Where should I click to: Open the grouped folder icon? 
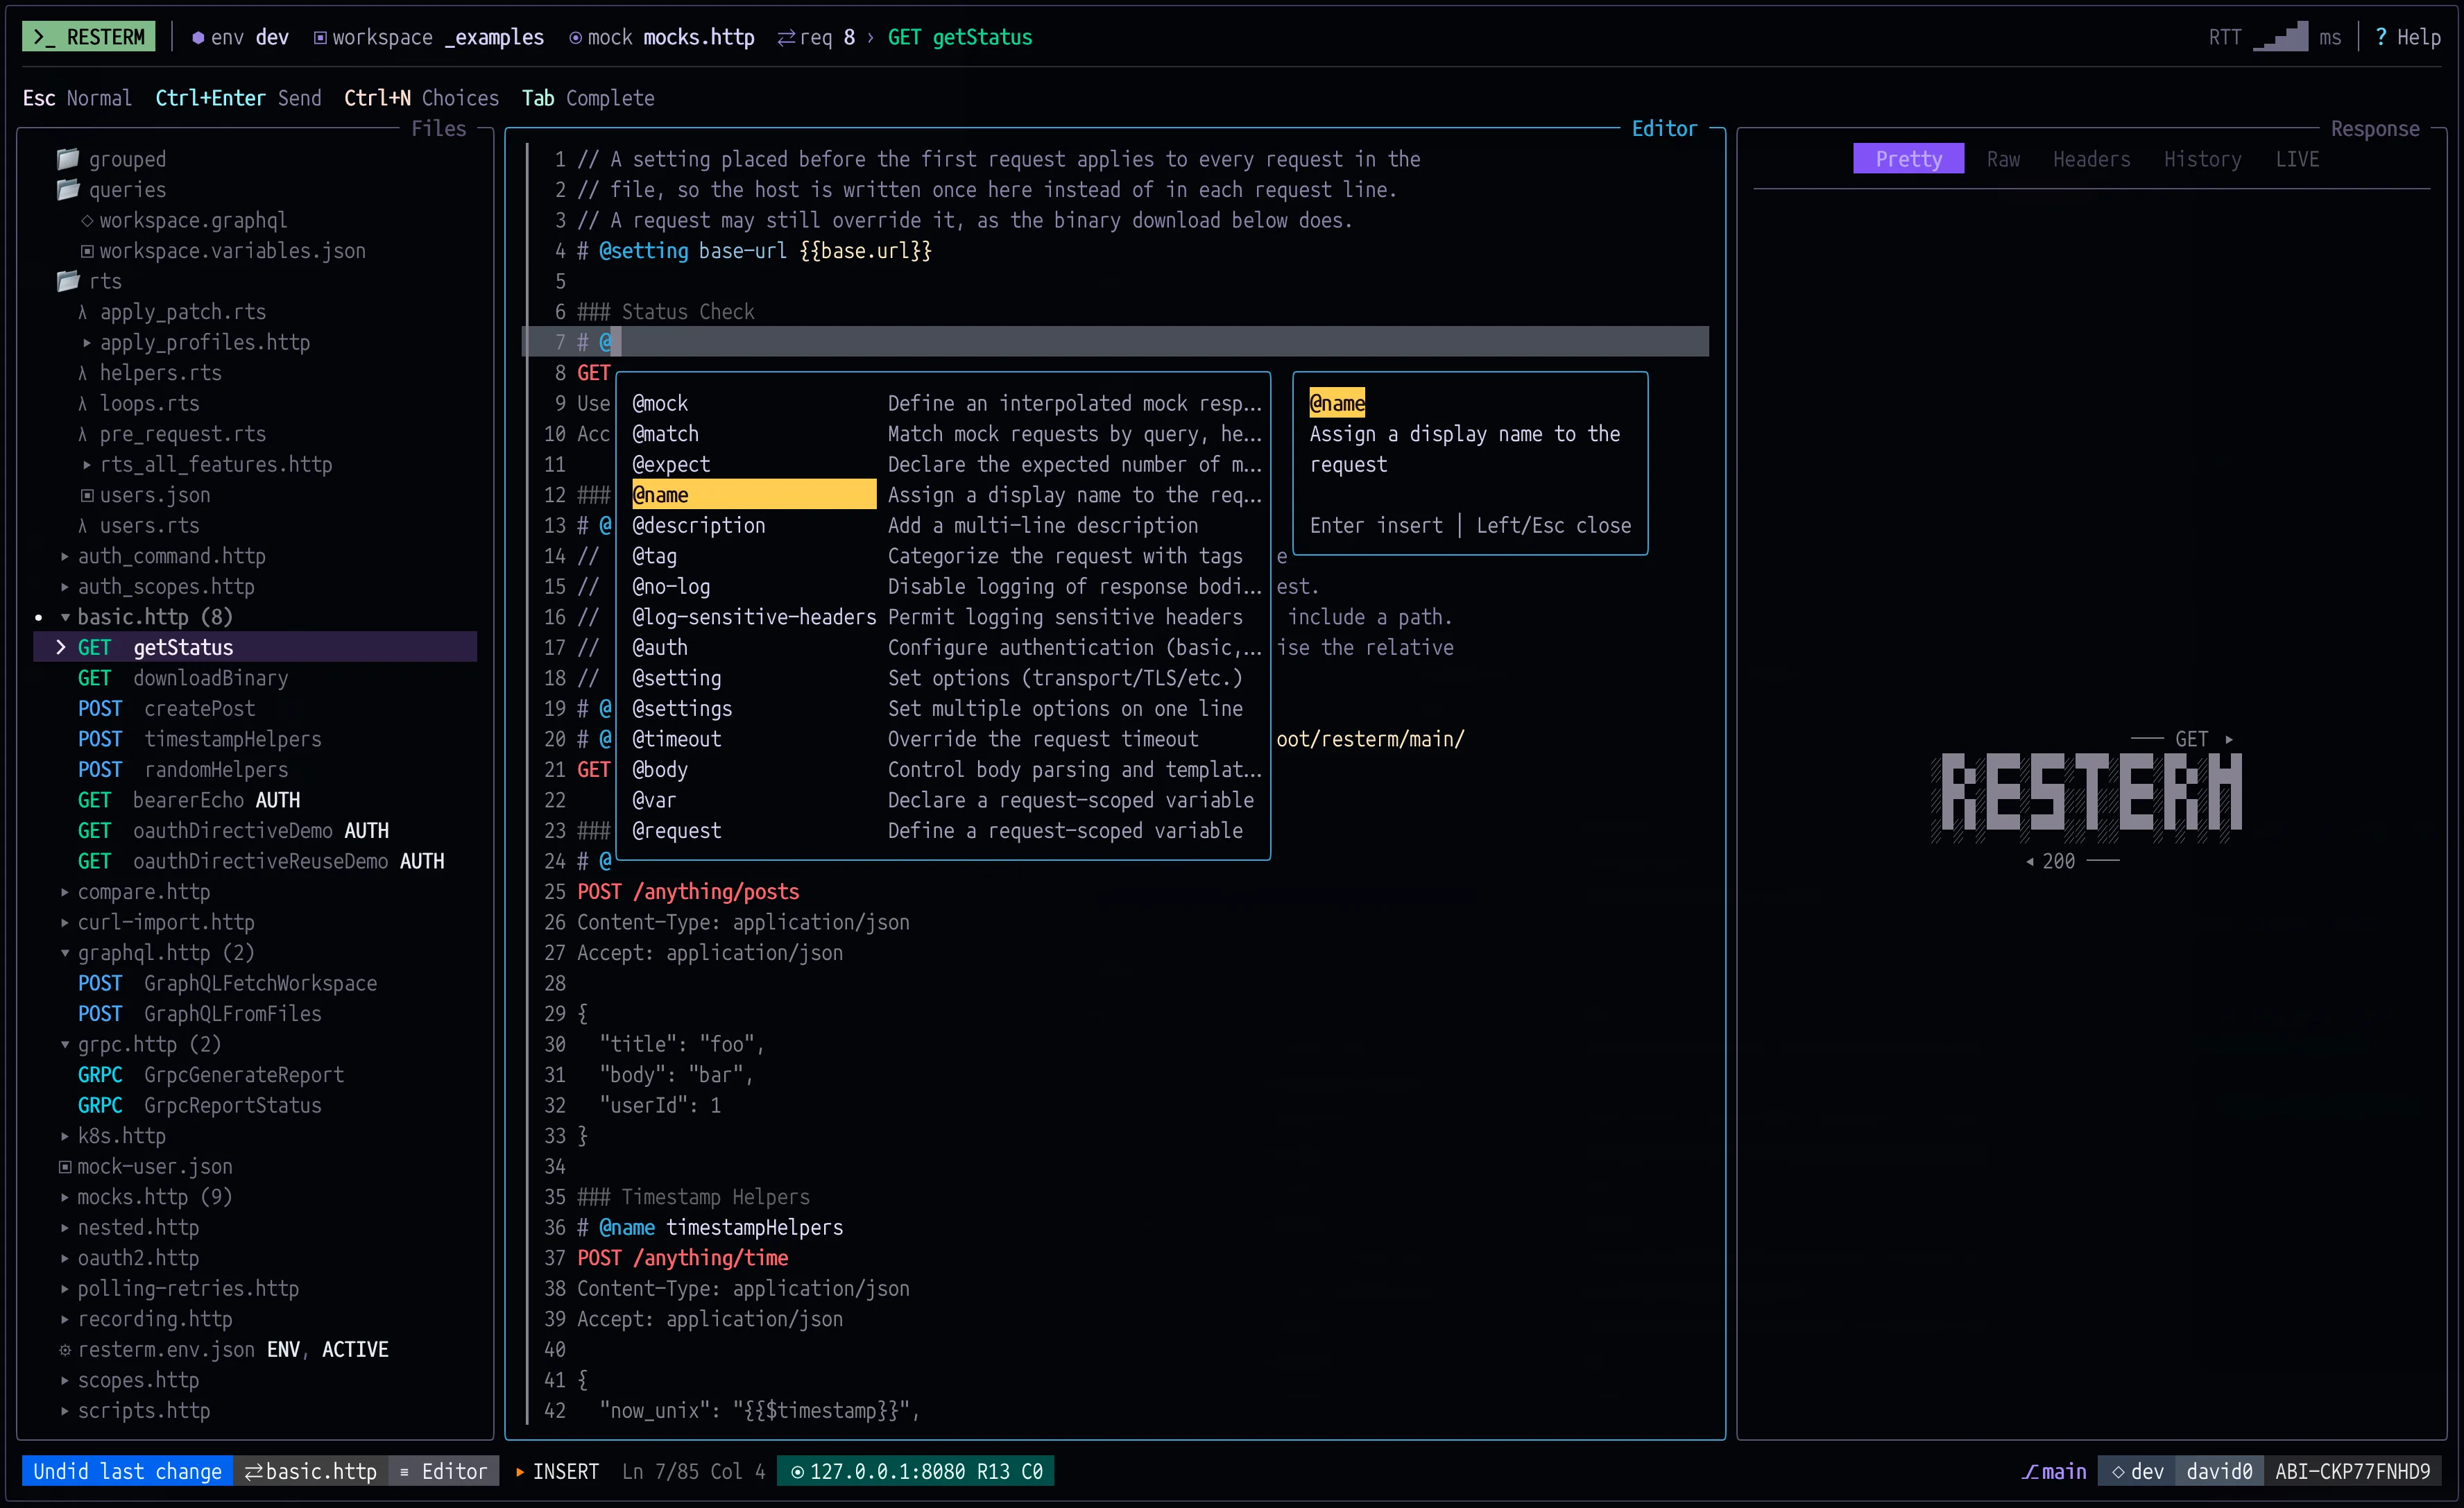pyautogui.click(x=67, y=159)
